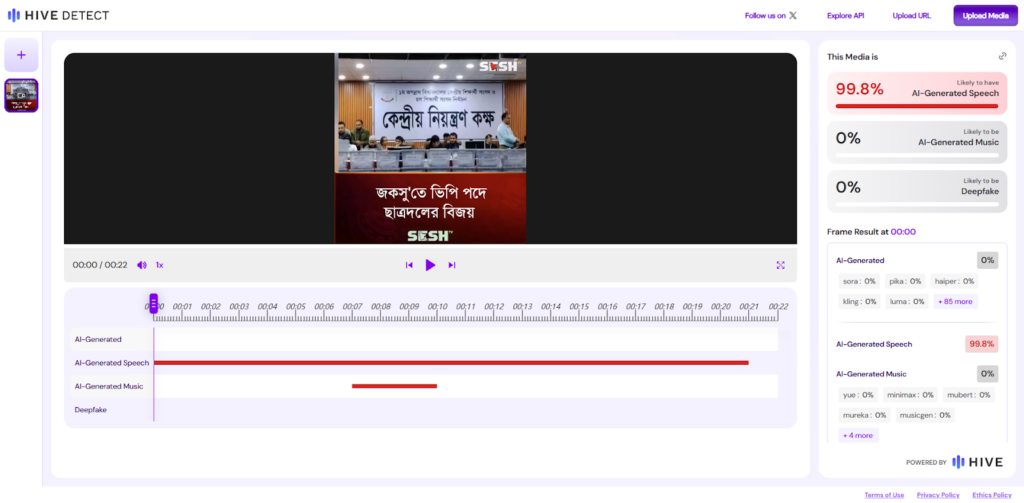The width and height of the screenshot is (1024, 503).
Task: Enter fullscreen mode for the video
Action: 780,265
